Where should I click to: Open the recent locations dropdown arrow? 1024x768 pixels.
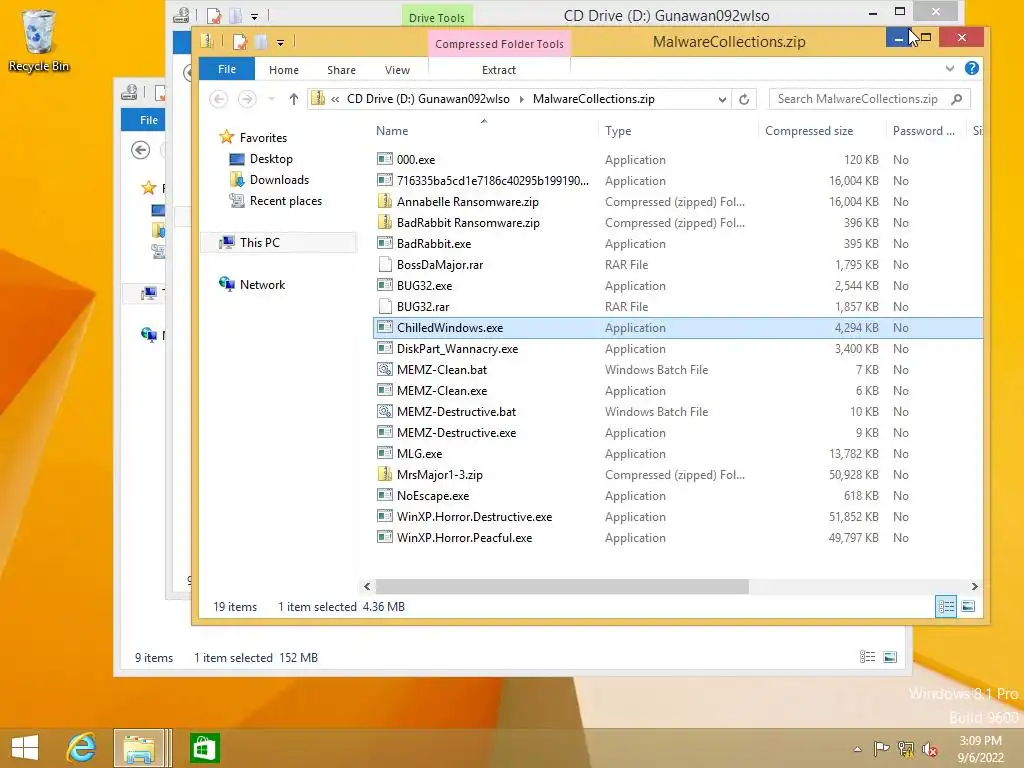click(x=271, y=99)
